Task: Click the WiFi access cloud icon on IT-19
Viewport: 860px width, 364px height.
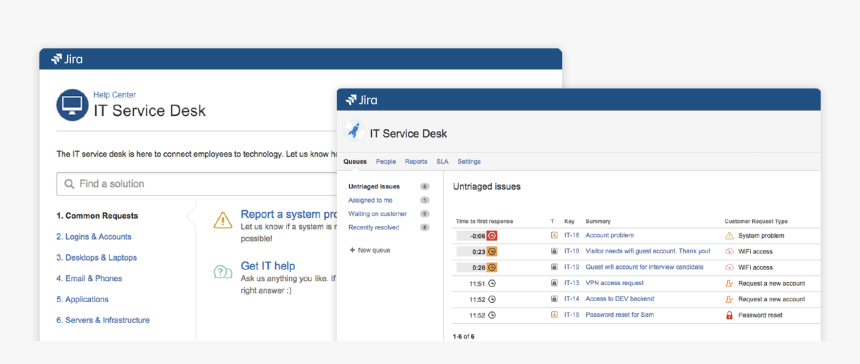Action: (x=729, y=268)
